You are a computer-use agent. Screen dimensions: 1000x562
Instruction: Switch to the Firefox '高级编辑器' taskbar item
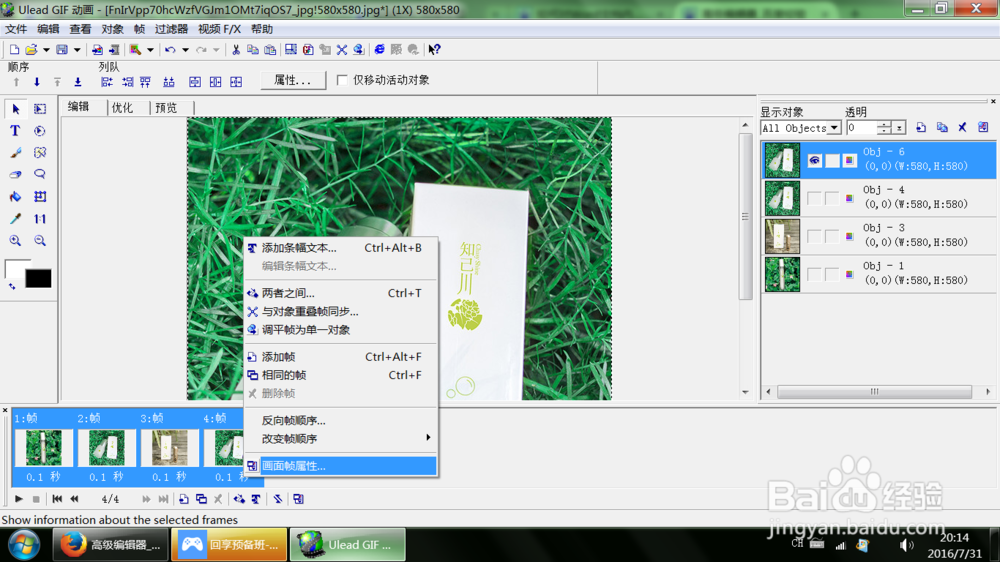[110, 545]
